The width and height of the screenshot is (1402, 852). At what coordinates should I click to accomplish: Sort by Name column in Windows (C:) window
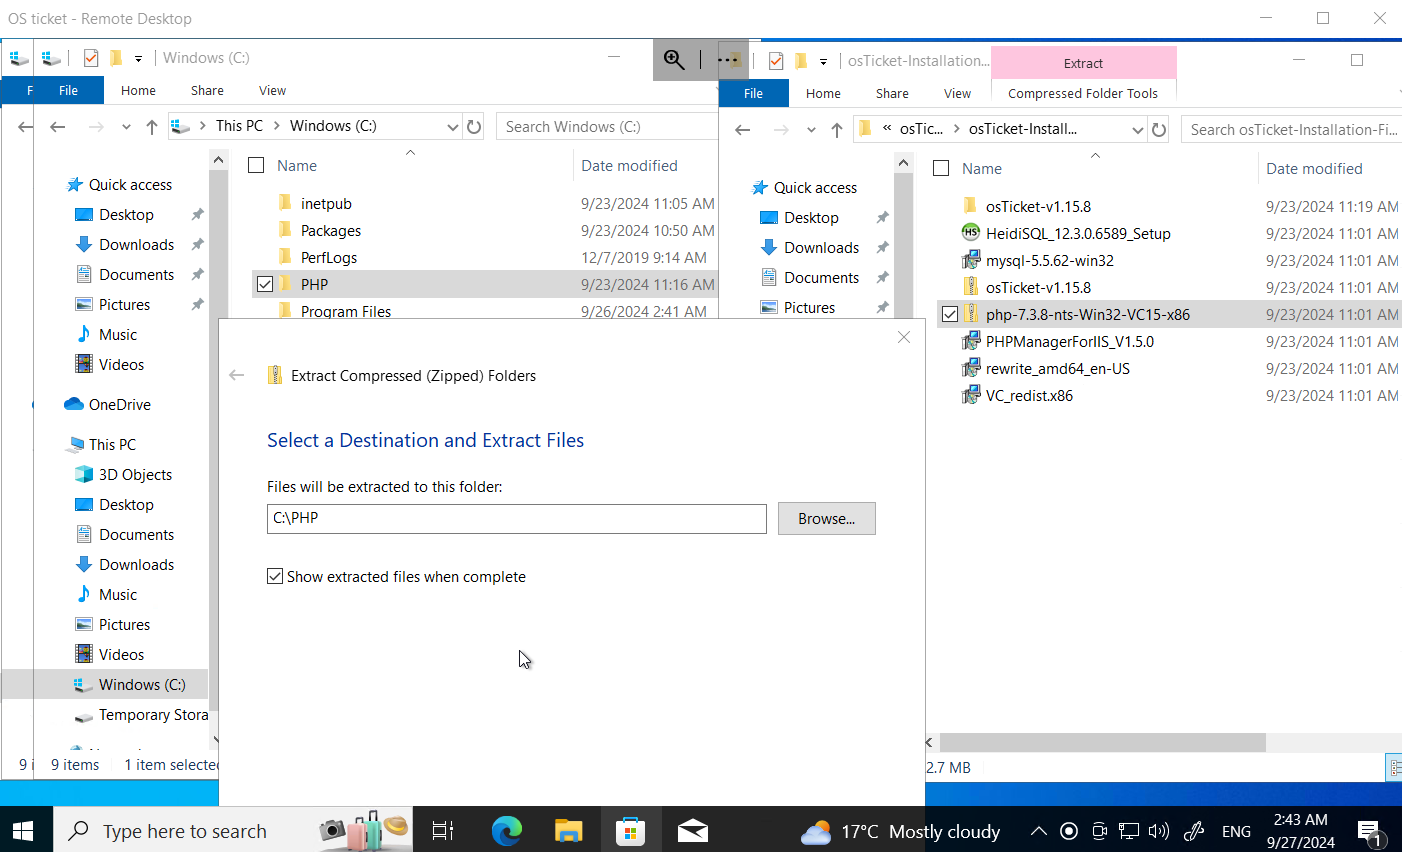coord(296,165)
